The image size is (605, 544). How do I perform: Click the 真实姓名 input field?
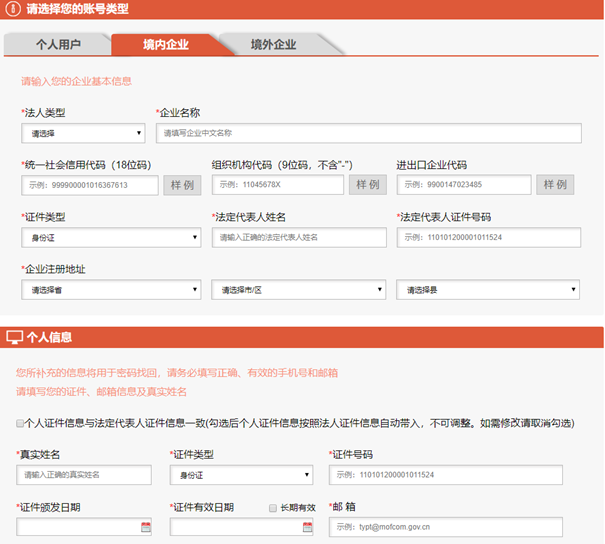(x=86, y=474)
